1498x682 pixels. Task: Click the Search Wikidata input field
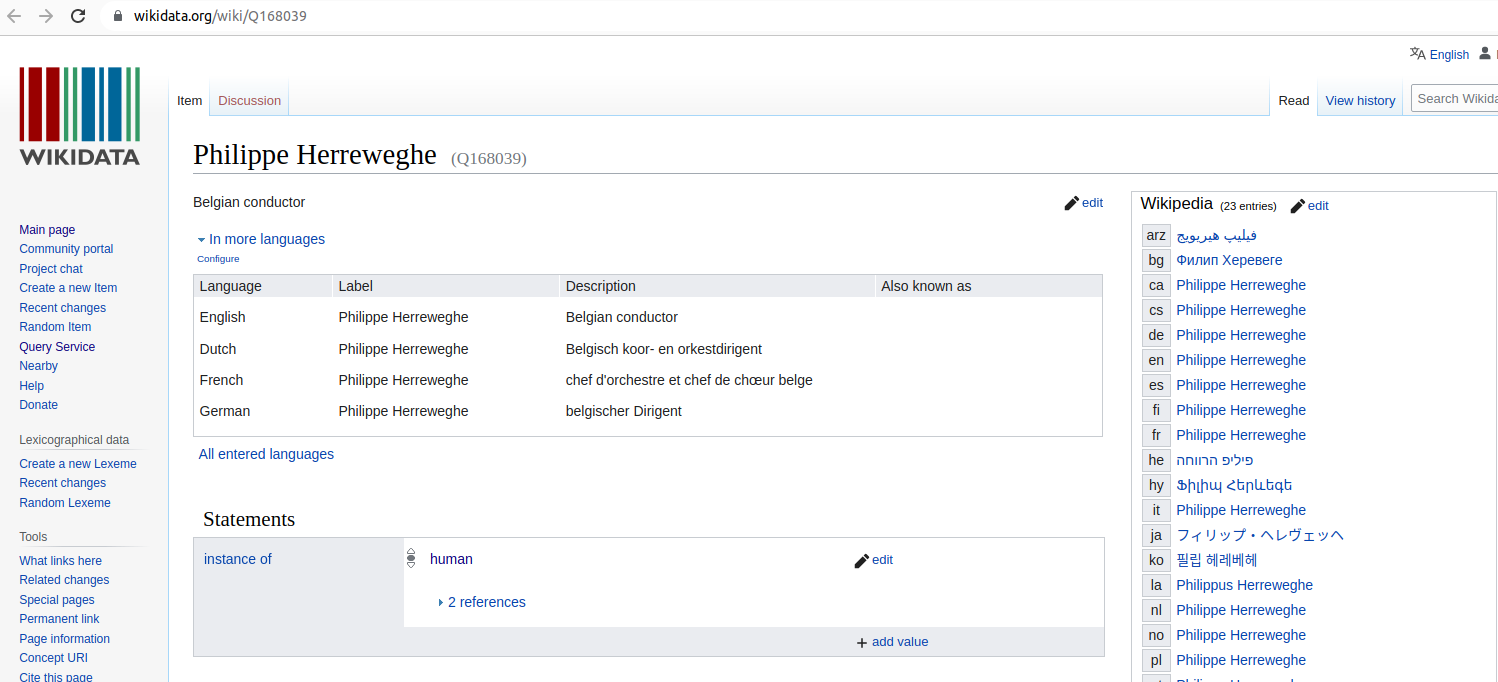[x=1455, y=98]
